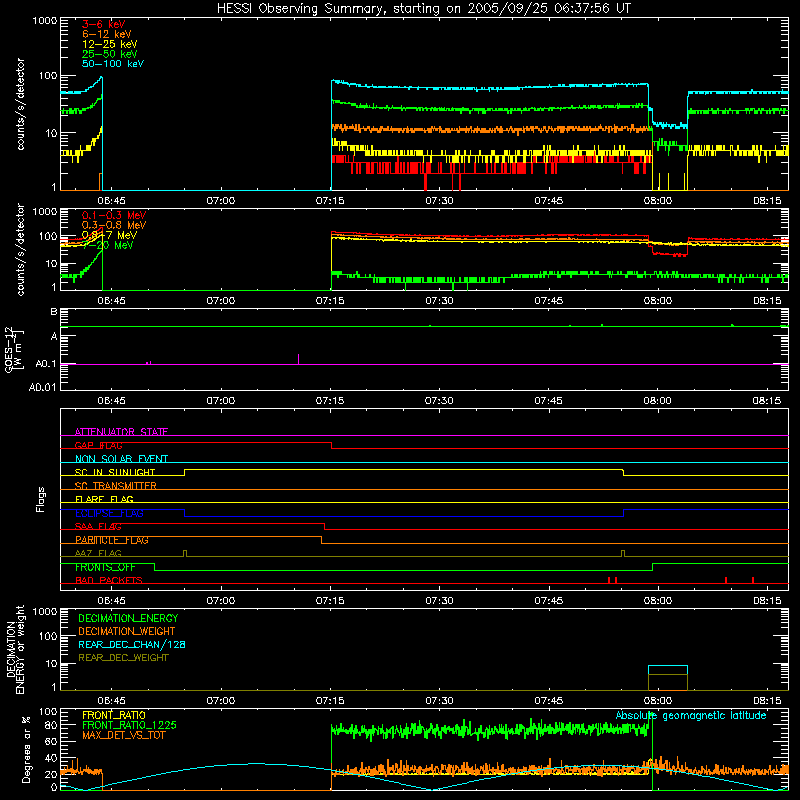Select the AAZ_FLAG label
Screen dimensions: 800x800
tap(98, 553)
